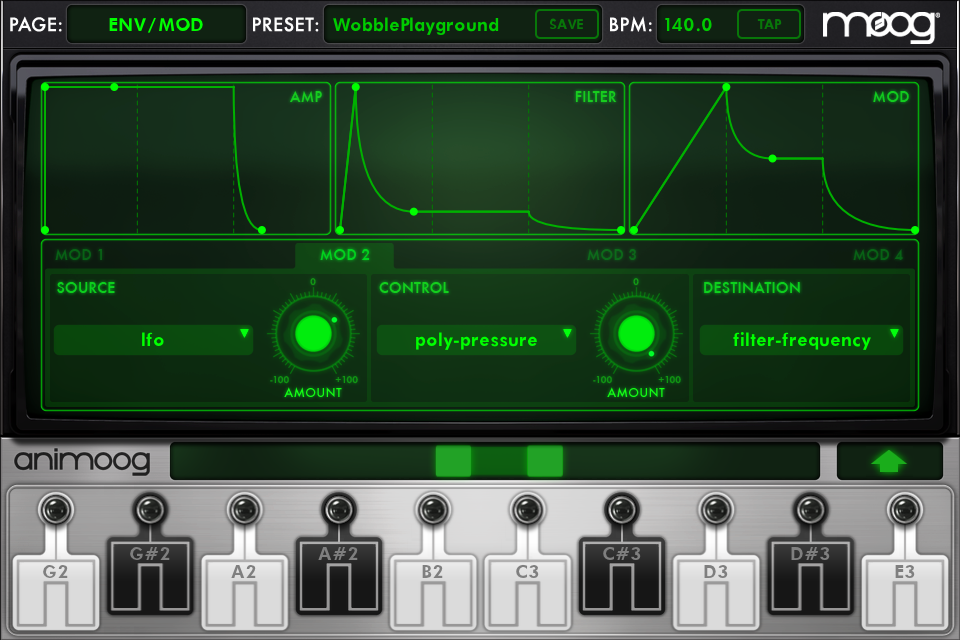The image size is (960, 640).
Task: Click the SAVE preset button
Action: pyautogui.click(x=566, y=24)
